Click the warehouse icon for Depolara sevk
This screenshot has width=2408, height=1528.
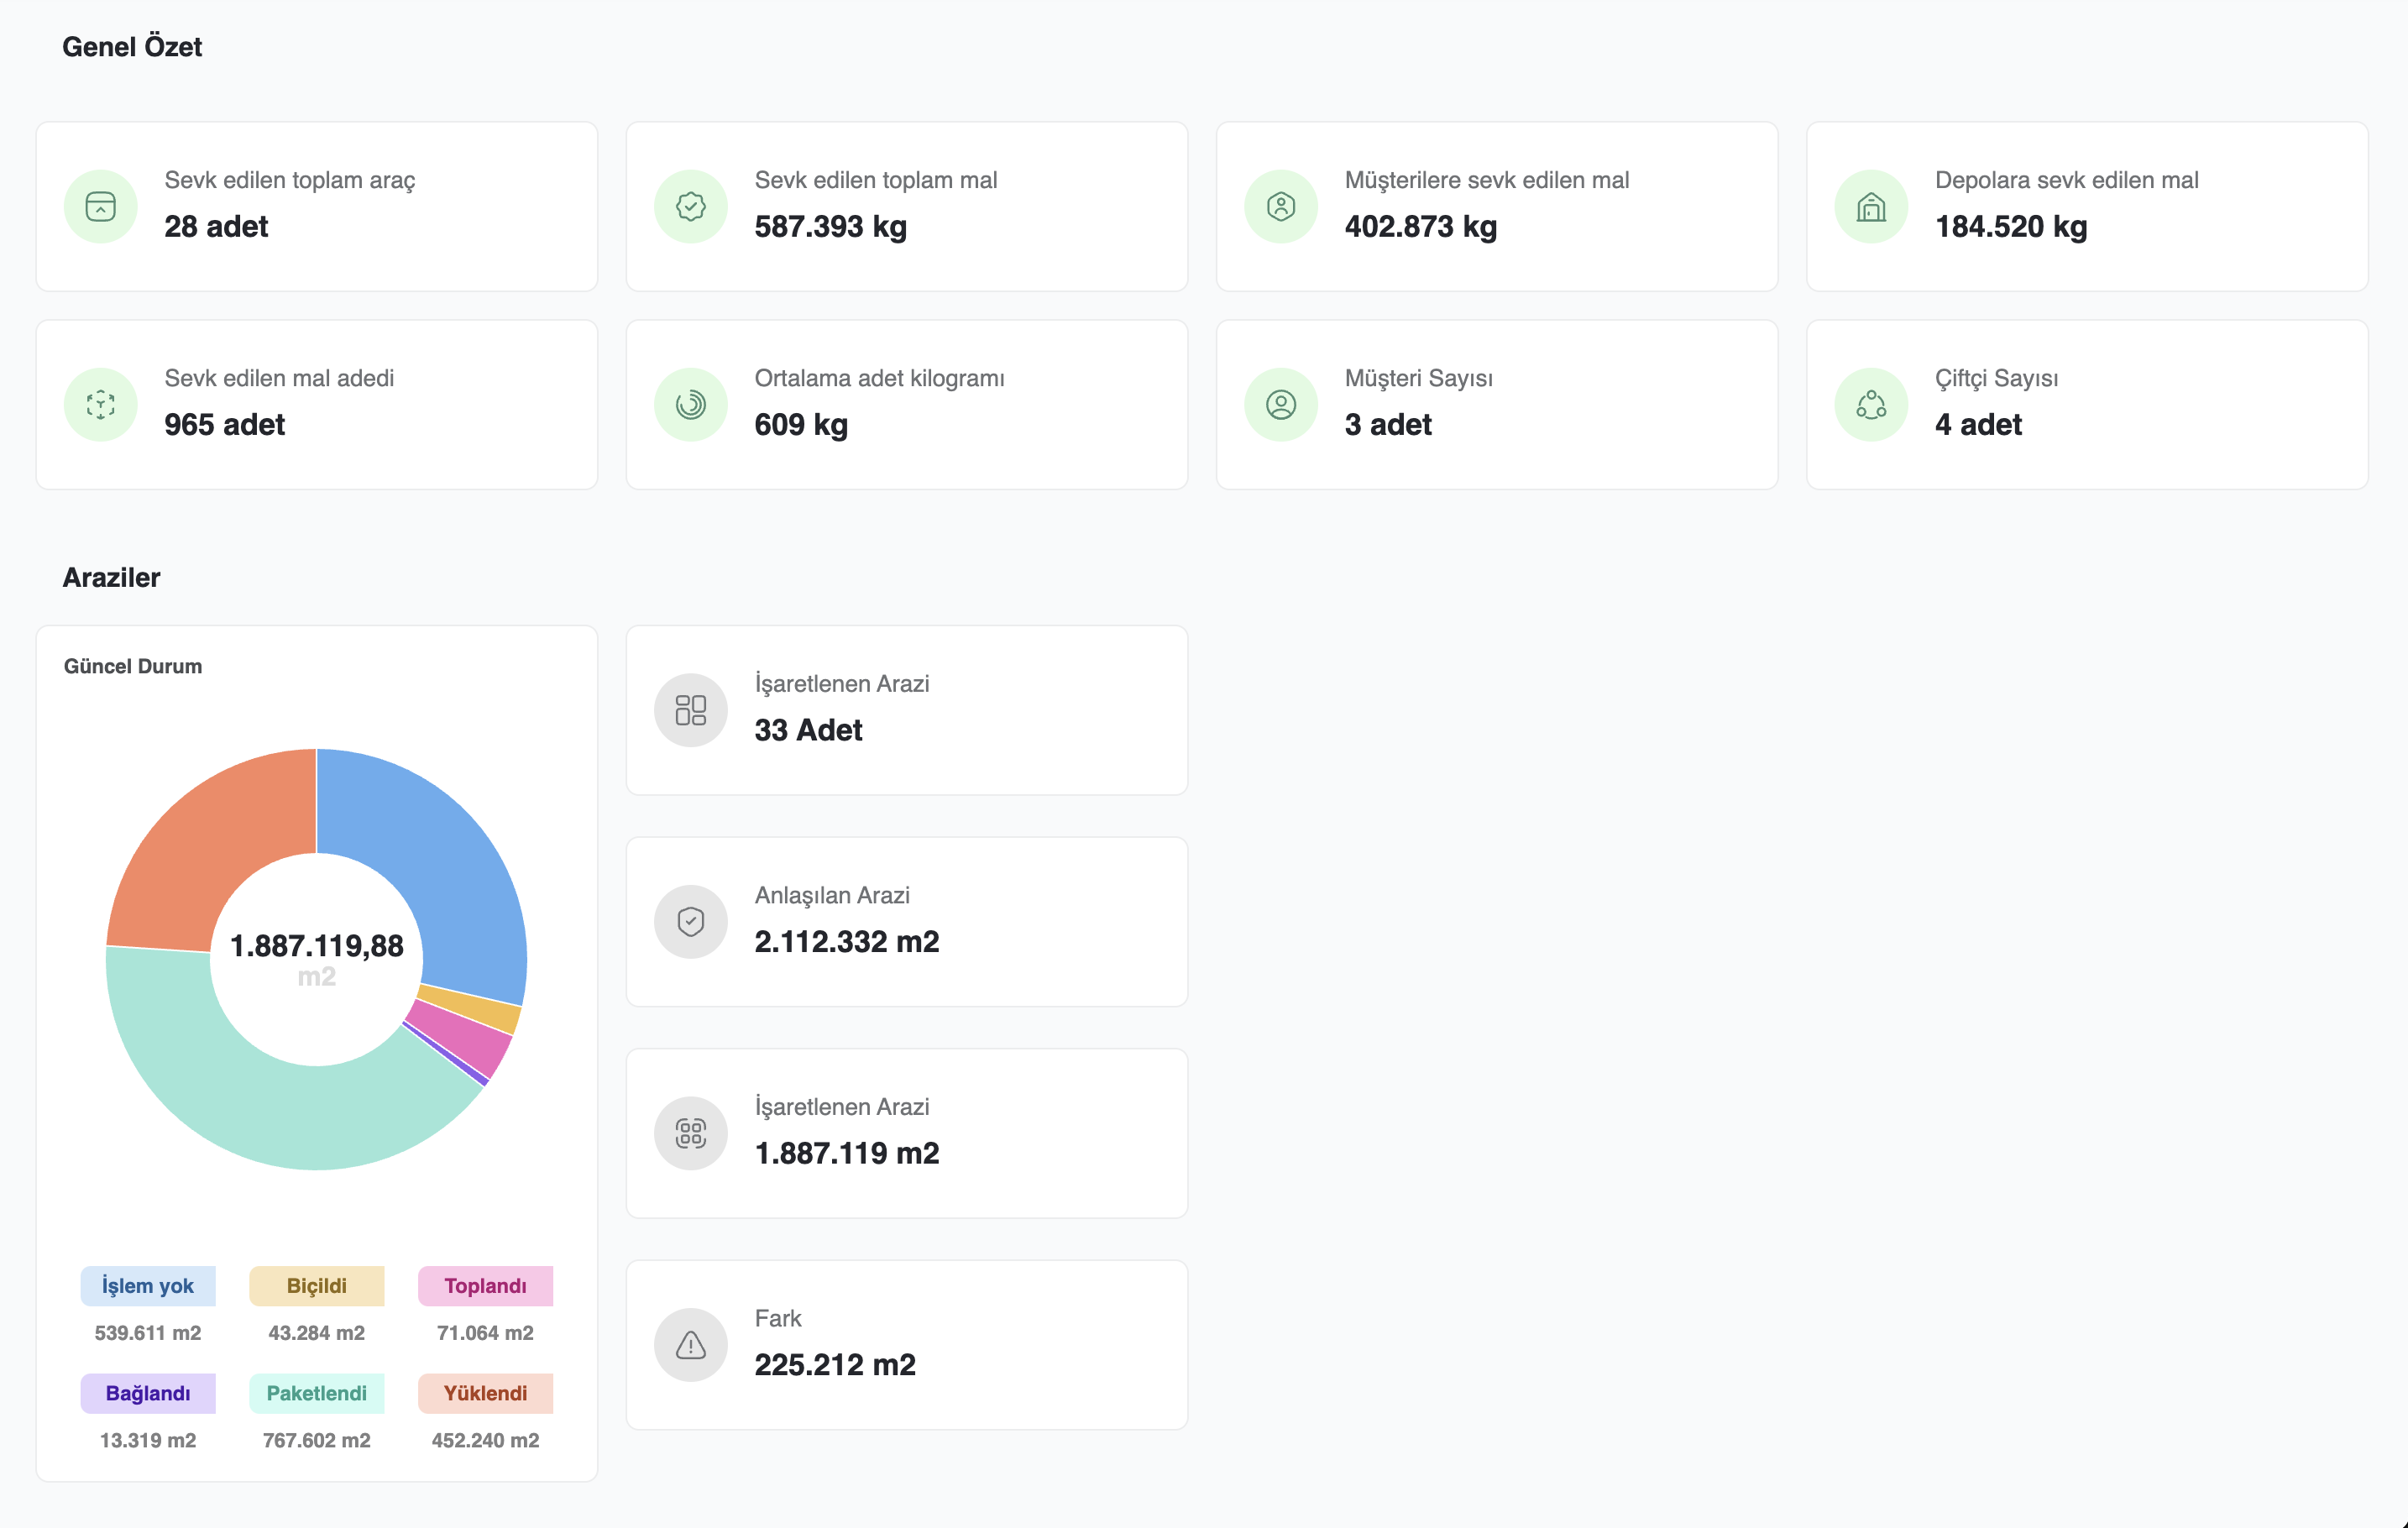click(1871, 207)
